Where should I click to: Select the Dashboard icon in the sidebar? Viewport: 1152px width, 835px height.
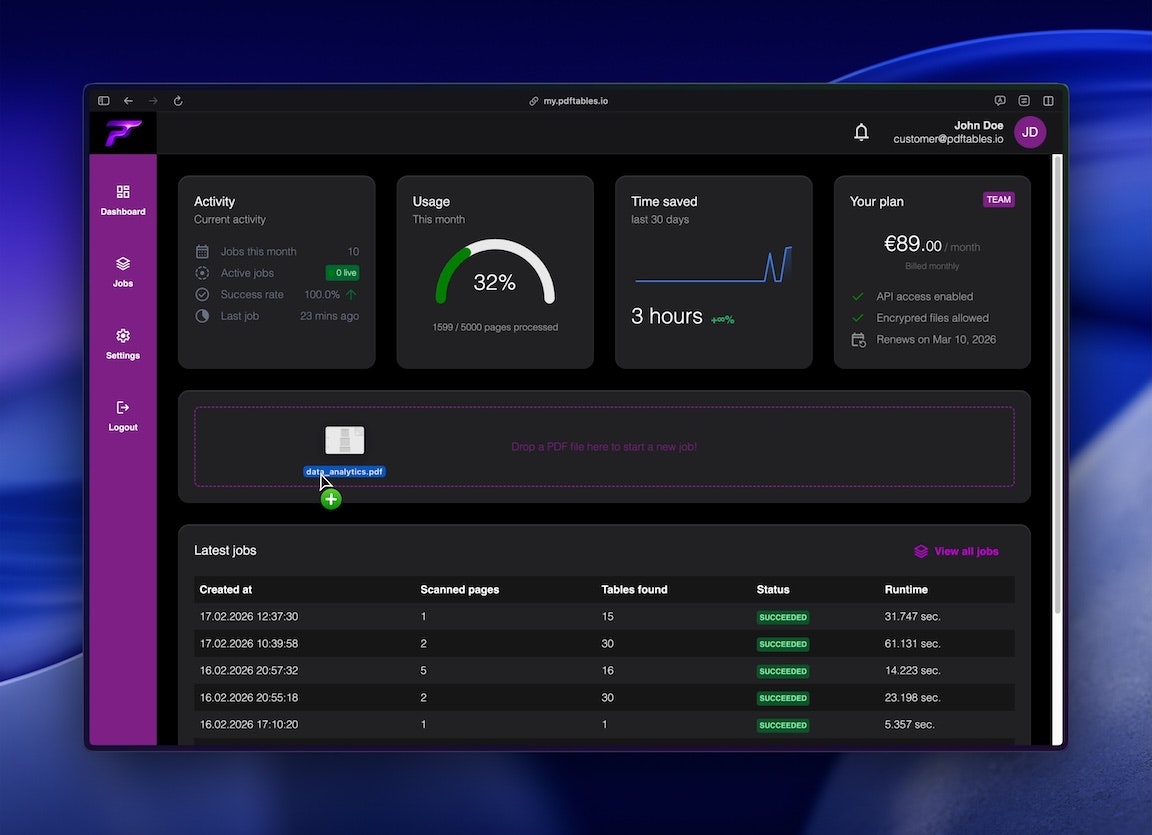click(122, 192)
